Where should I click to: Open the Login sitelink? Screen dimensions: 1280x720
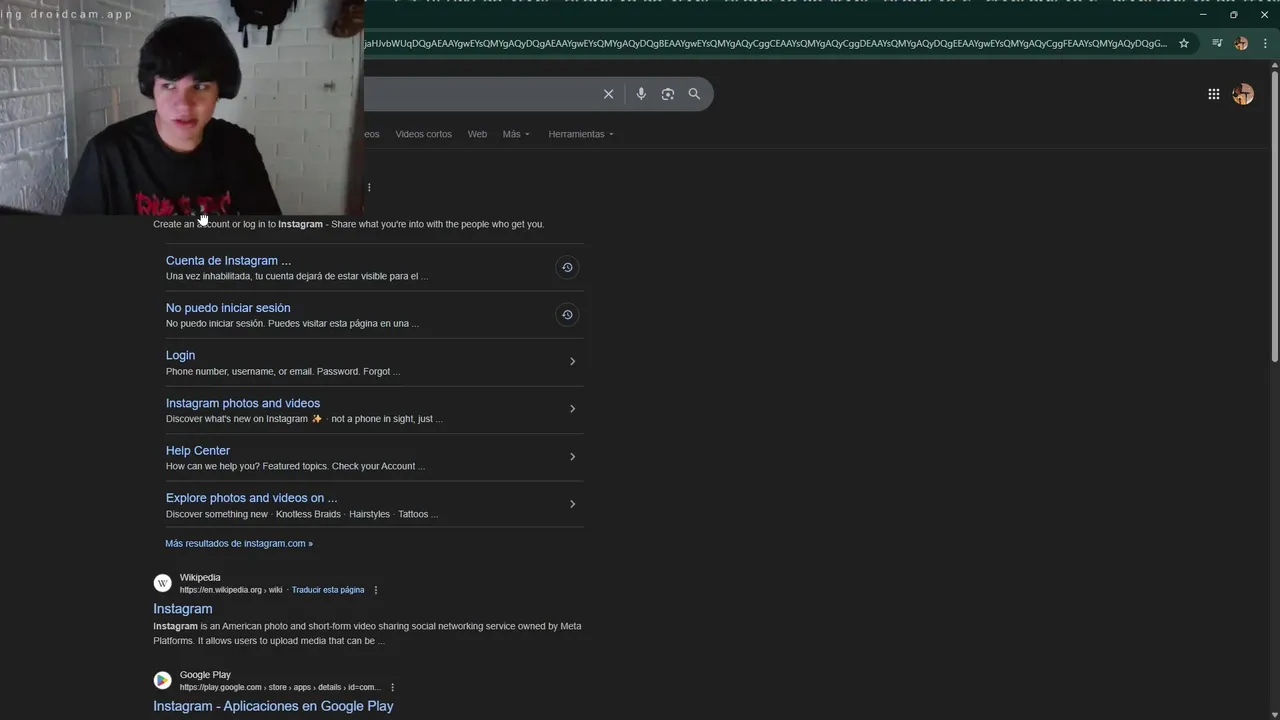[180, 355]
